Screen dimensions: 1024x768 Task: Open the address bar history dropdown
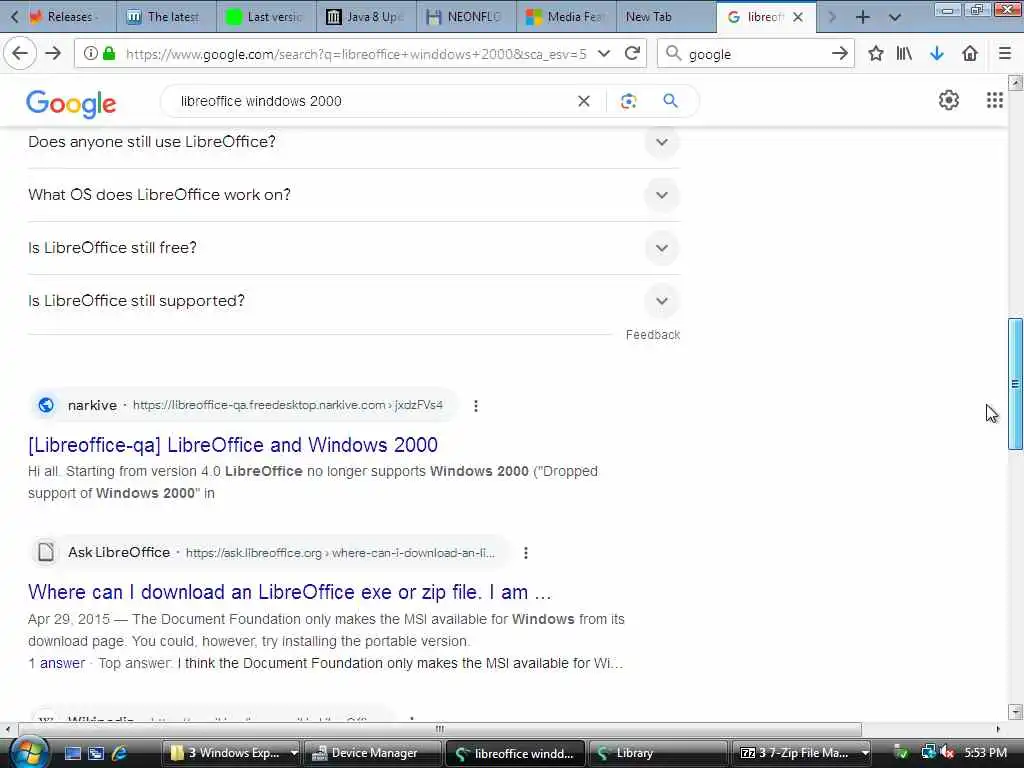coord(604,54)
